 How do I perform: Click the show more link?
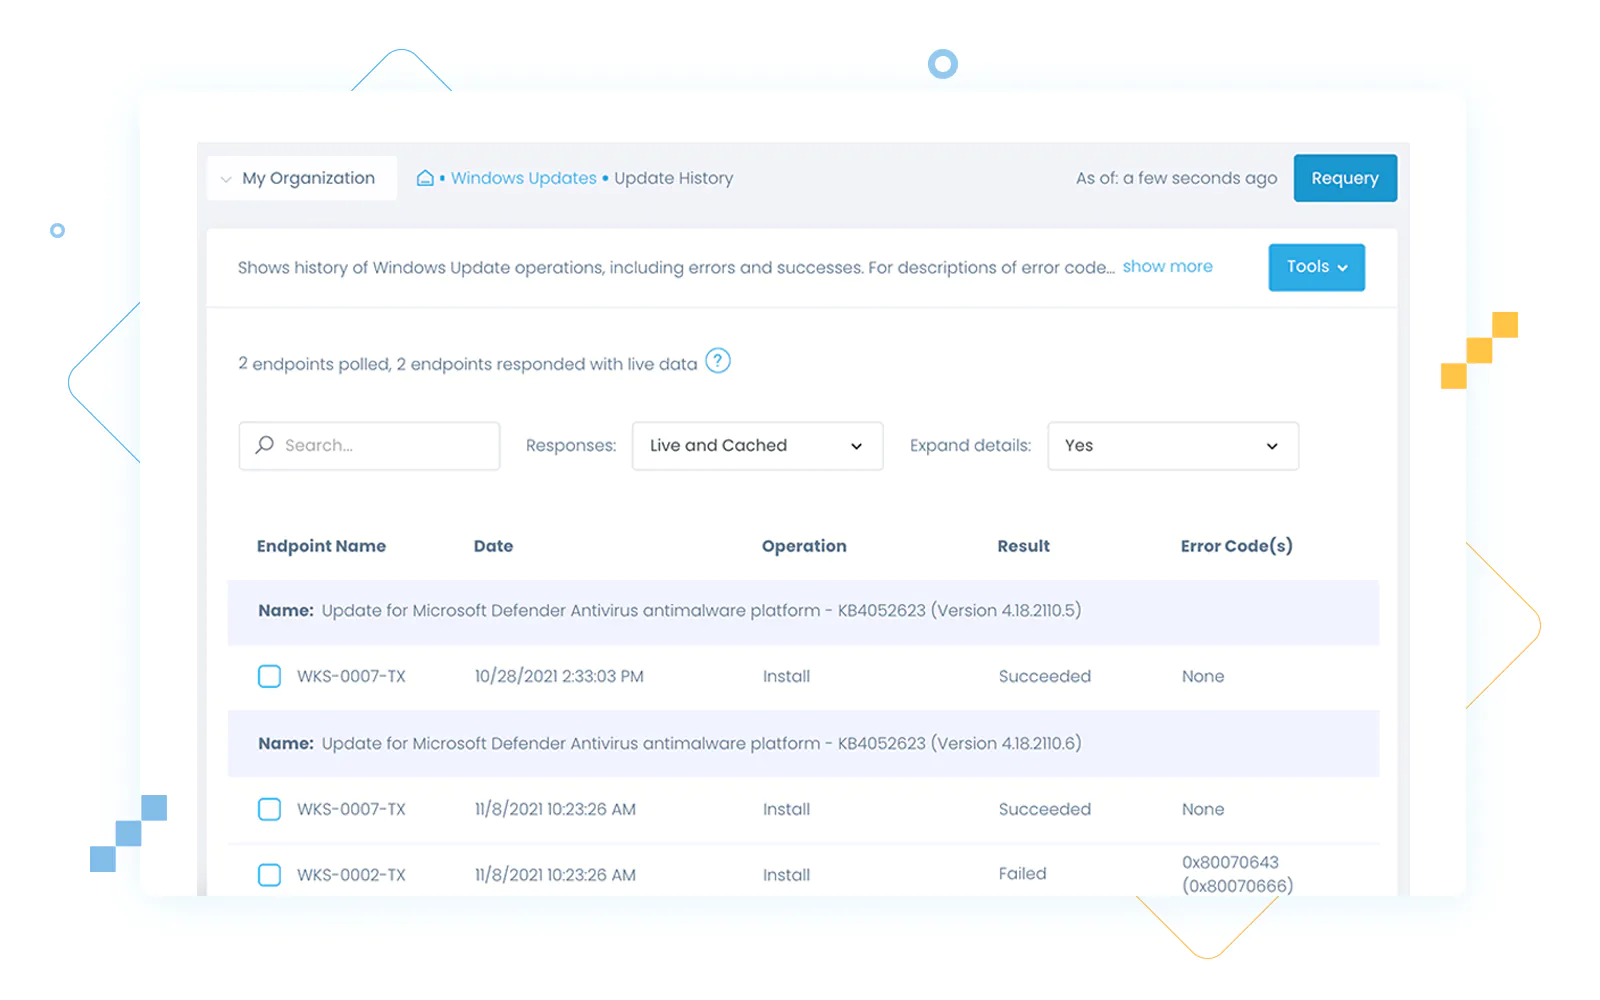(x=1167, y=266)
